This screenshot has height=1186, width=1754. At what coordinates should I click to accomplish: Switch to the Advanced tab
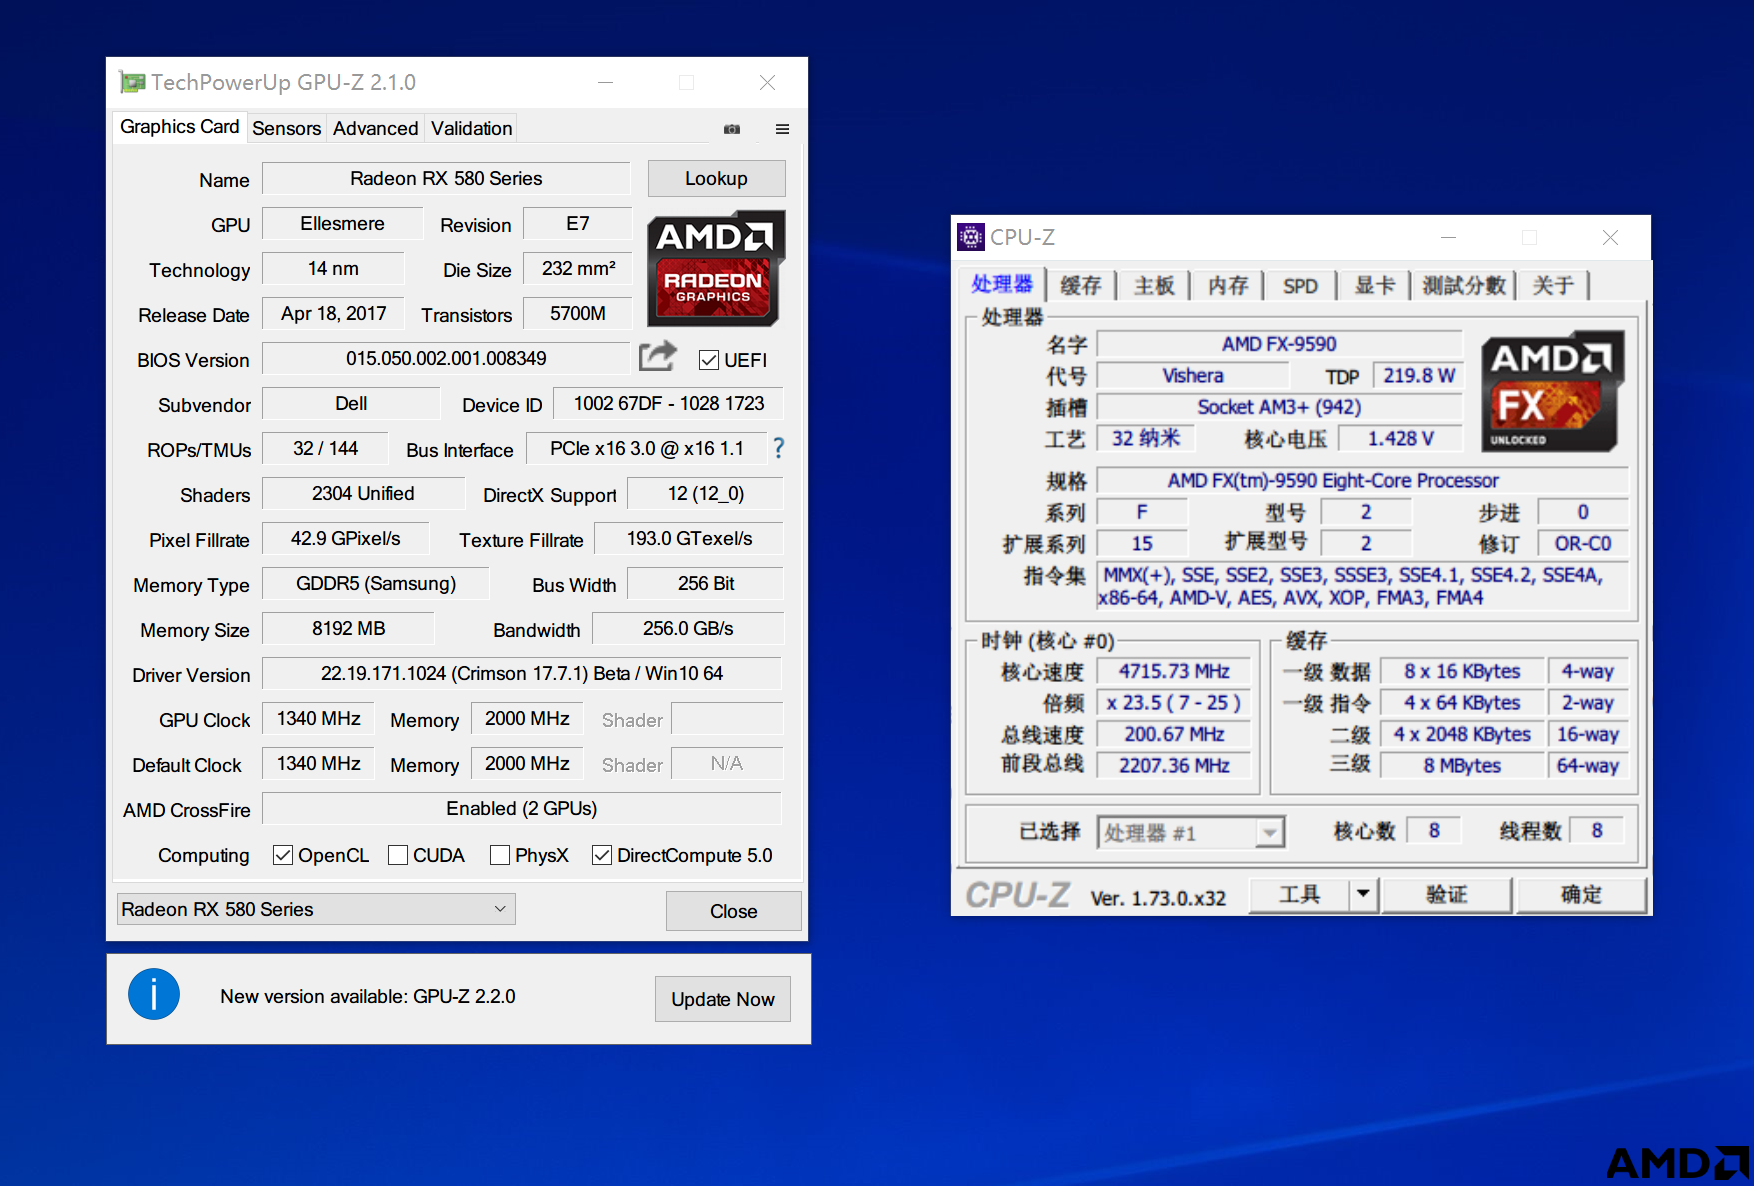point(375,129)
